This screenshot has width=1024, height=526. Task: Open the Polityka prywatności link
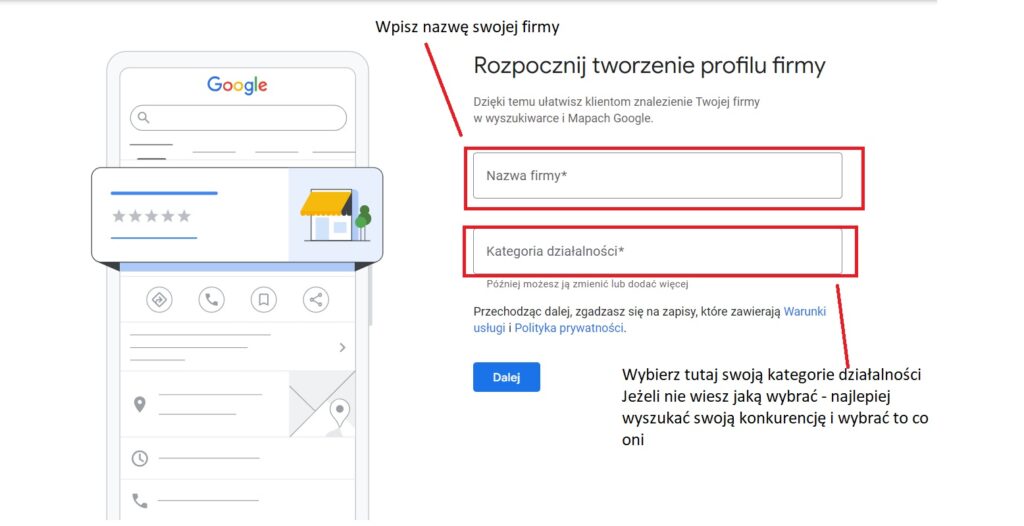pos(569,328)
